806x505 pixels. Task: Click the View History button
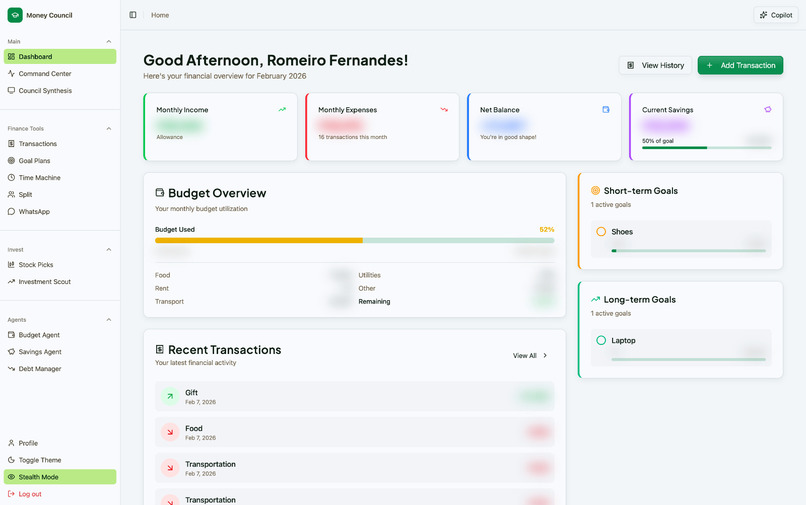coord(655,65)
